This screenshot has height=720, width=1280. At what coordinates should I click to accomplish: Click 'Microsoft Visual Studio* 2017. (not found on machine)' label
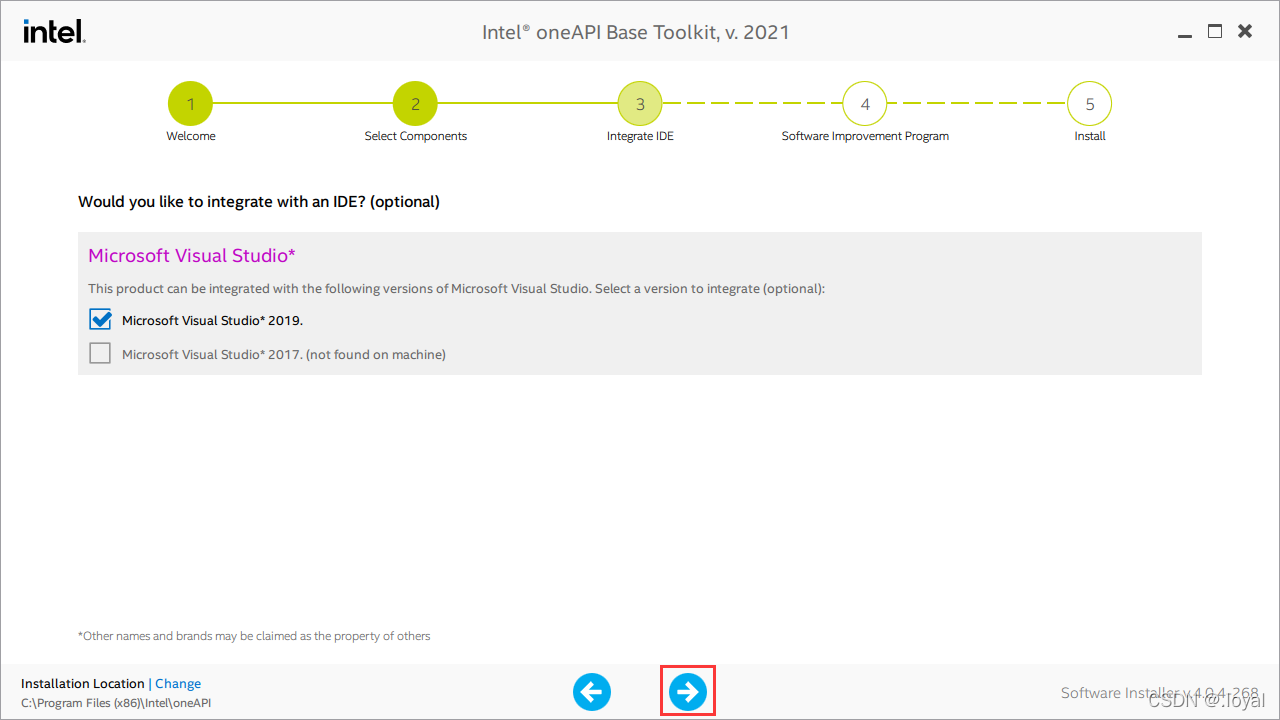[x=284, y=355]
